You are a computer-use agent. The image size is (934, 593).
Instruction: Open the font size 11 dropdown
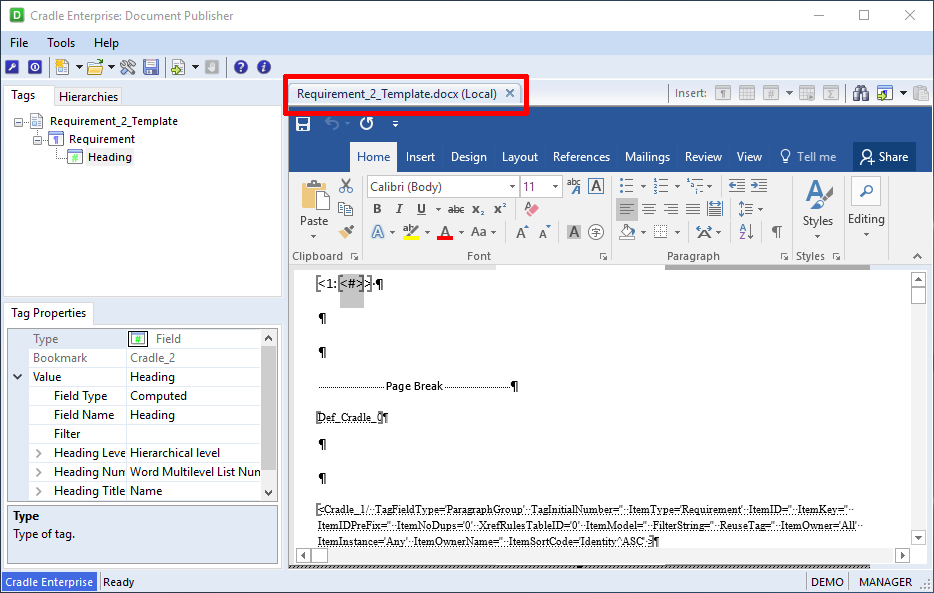tap(555, 187)
